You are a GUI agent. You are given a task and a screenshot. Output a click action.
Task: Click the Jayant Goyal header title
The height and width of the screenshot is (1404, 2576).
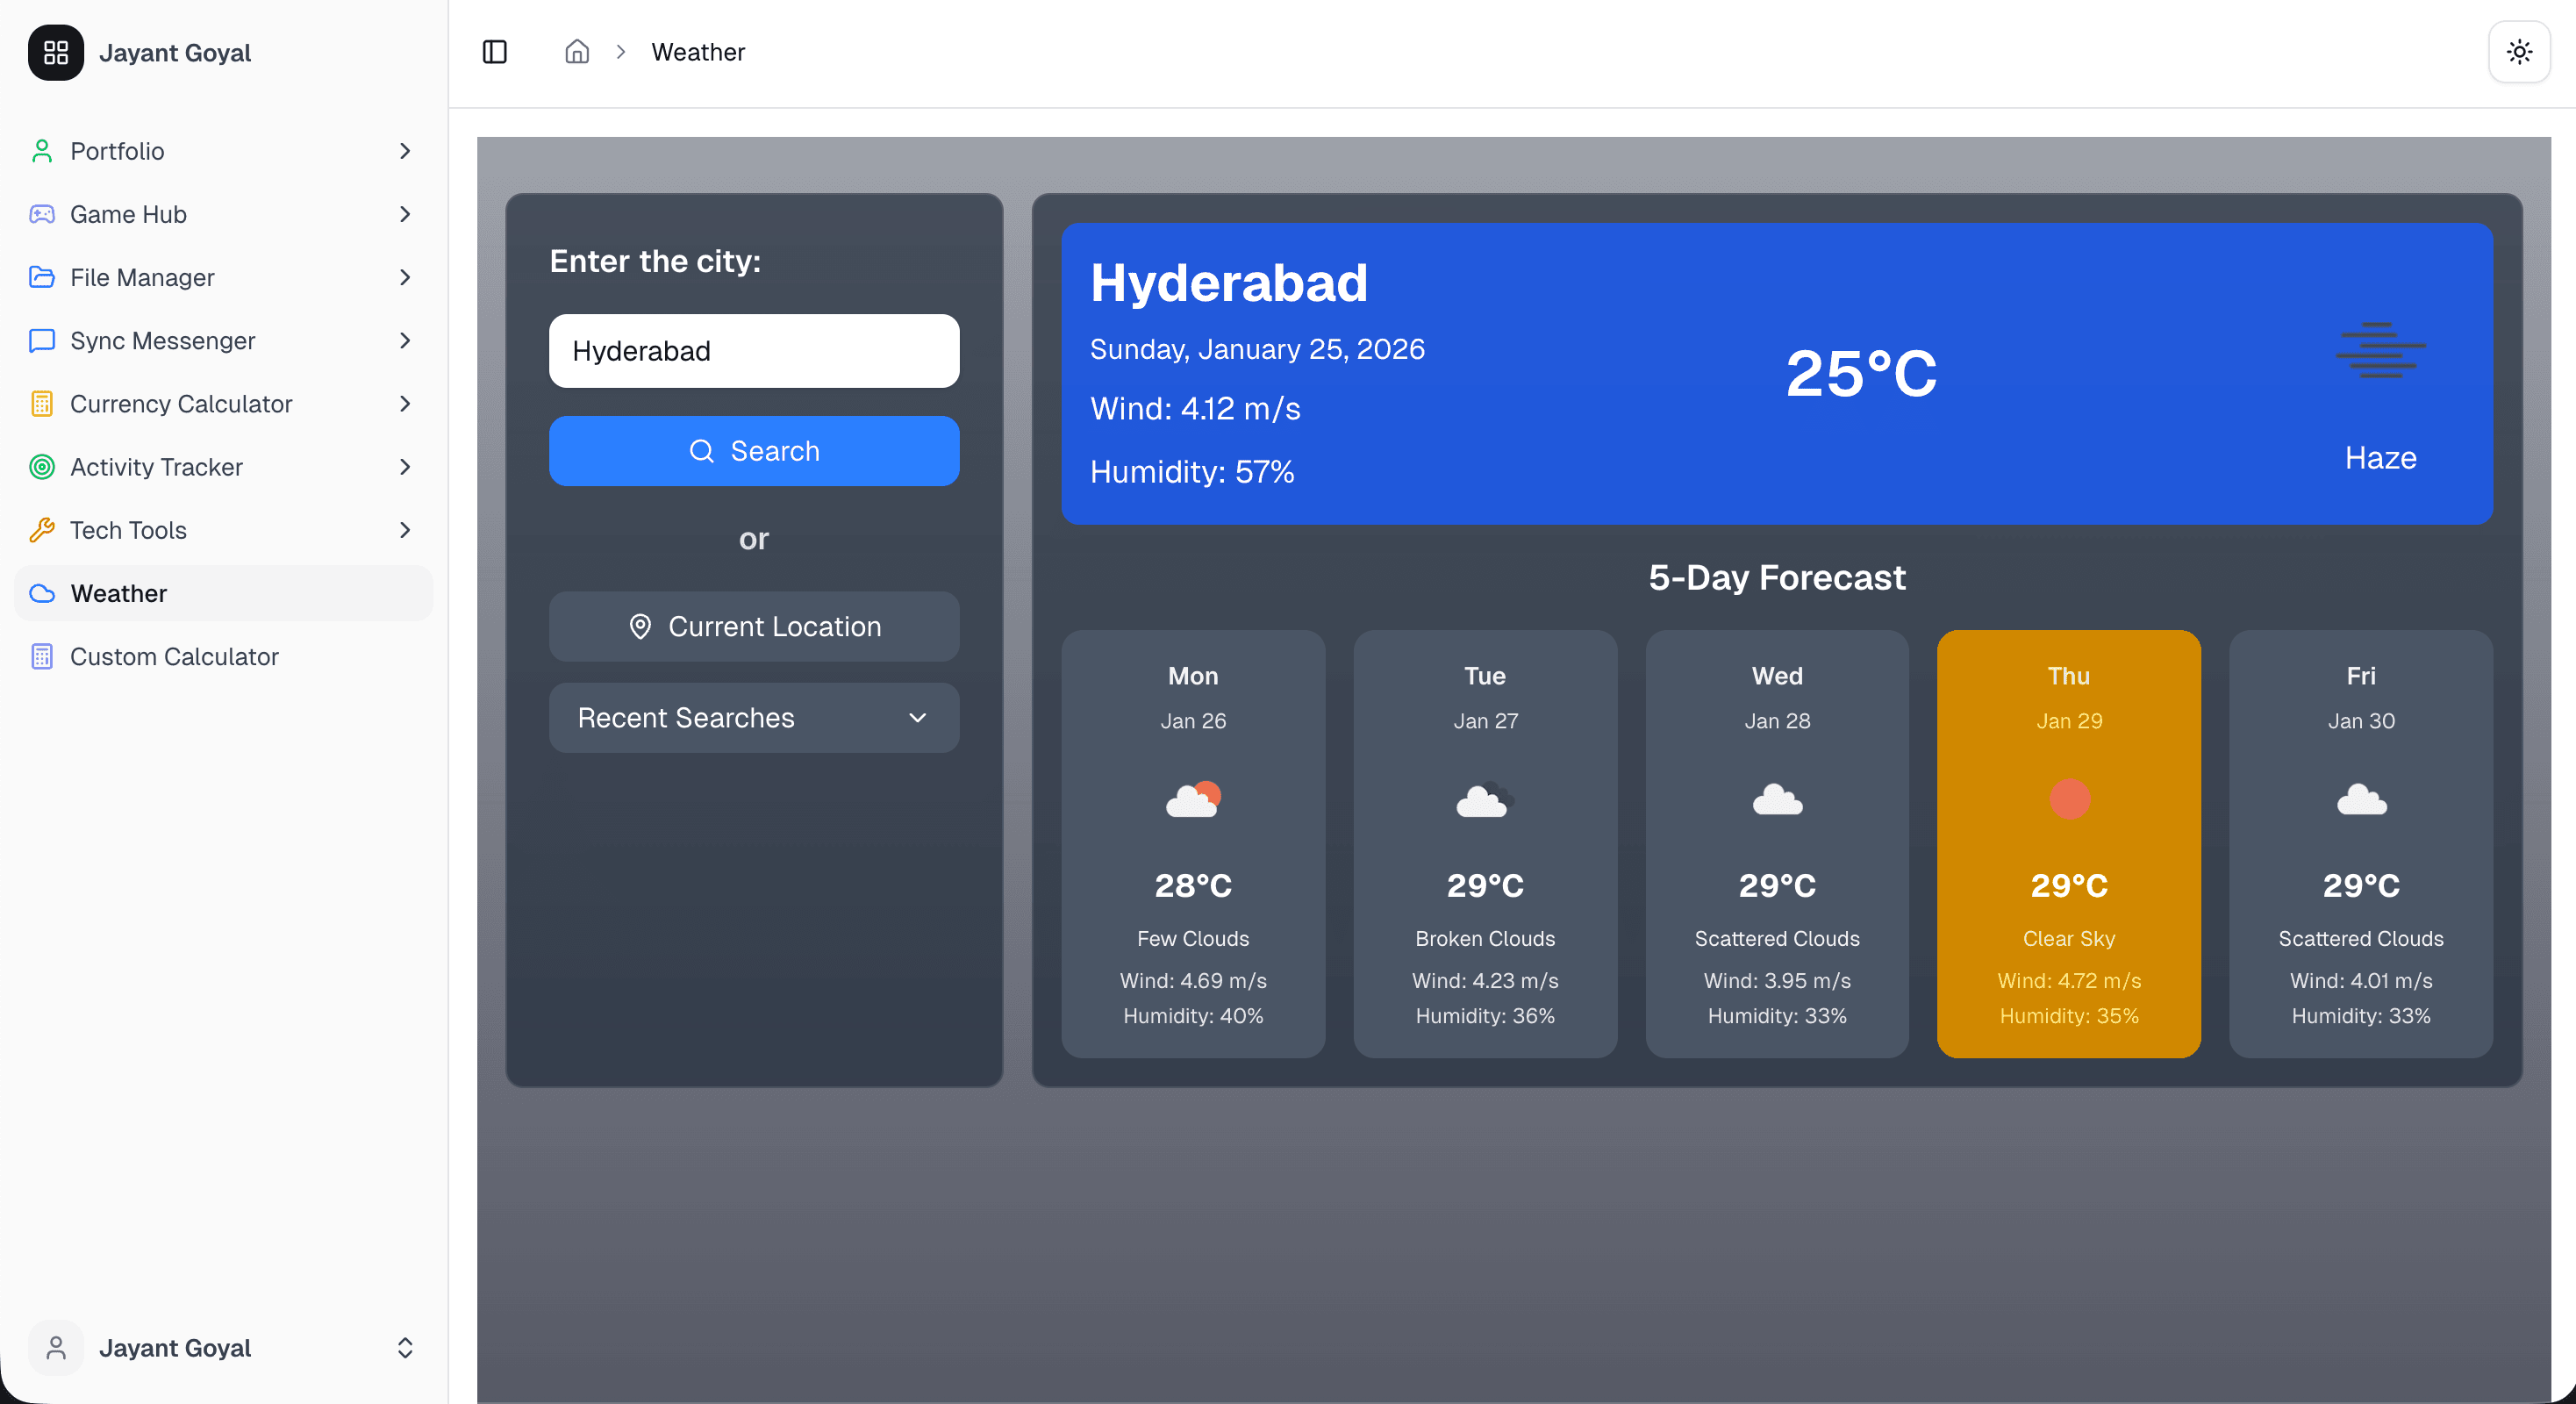[x=175, y=52]
